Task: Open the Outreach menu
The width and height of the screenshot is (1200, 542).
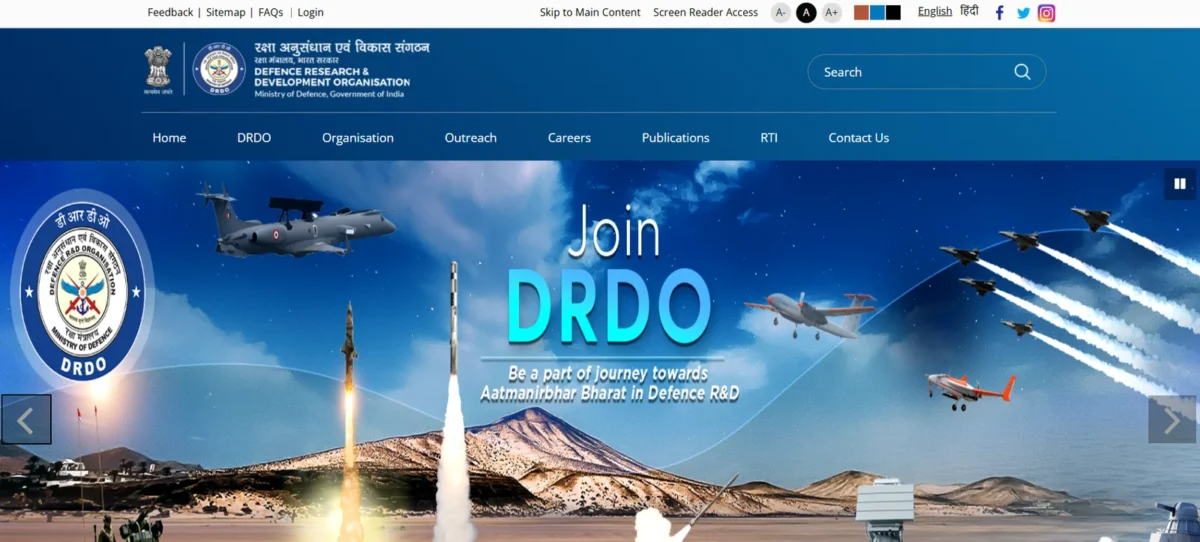Action: pos(471,138)
